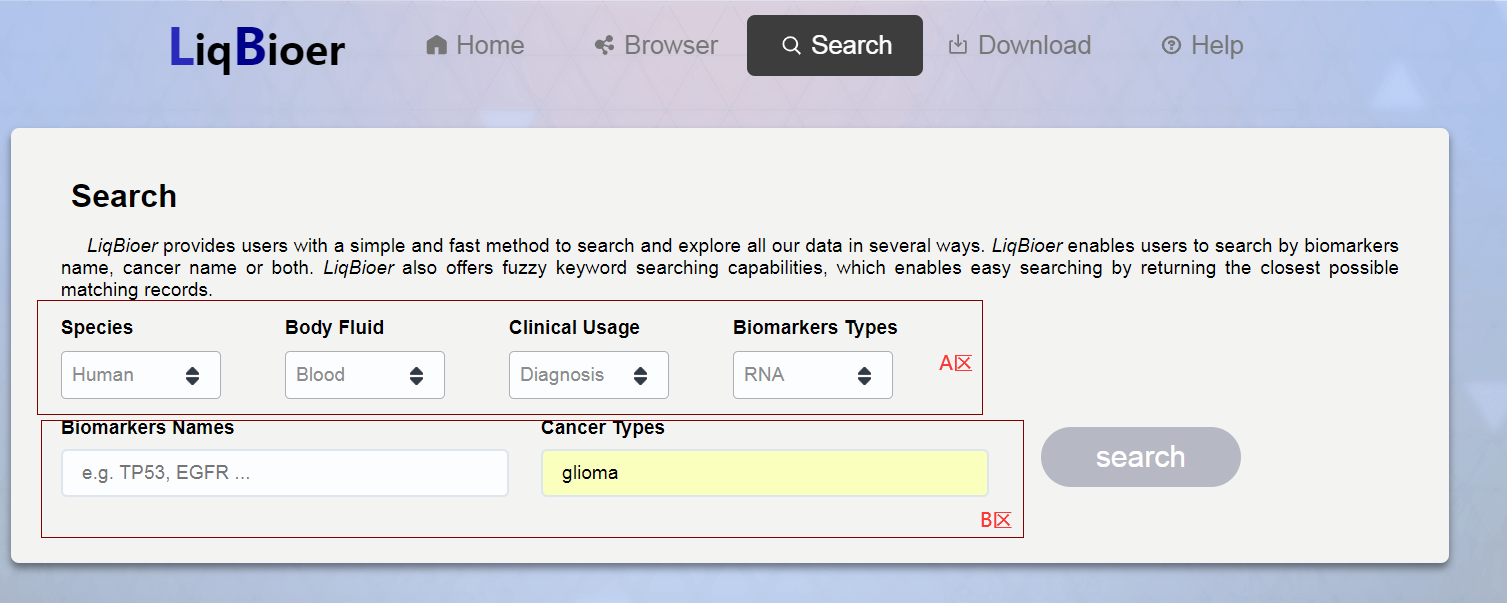Image resolution: width=1507 pixels, height=603 pixels.
Task: Click the Species dropdown arrows icon
Action: click(192, 376)
